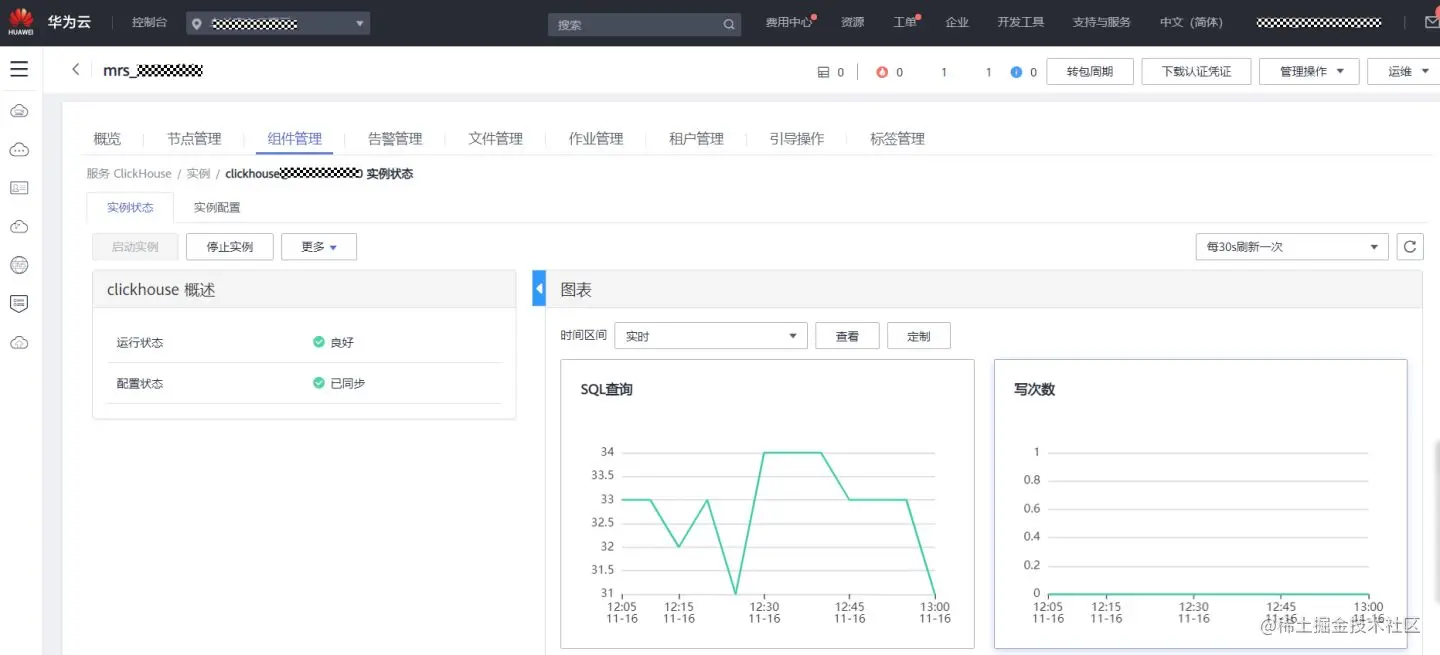Open 工单 in the top bar
Screen dimensions: 1440x655
[x=905, y=22]
